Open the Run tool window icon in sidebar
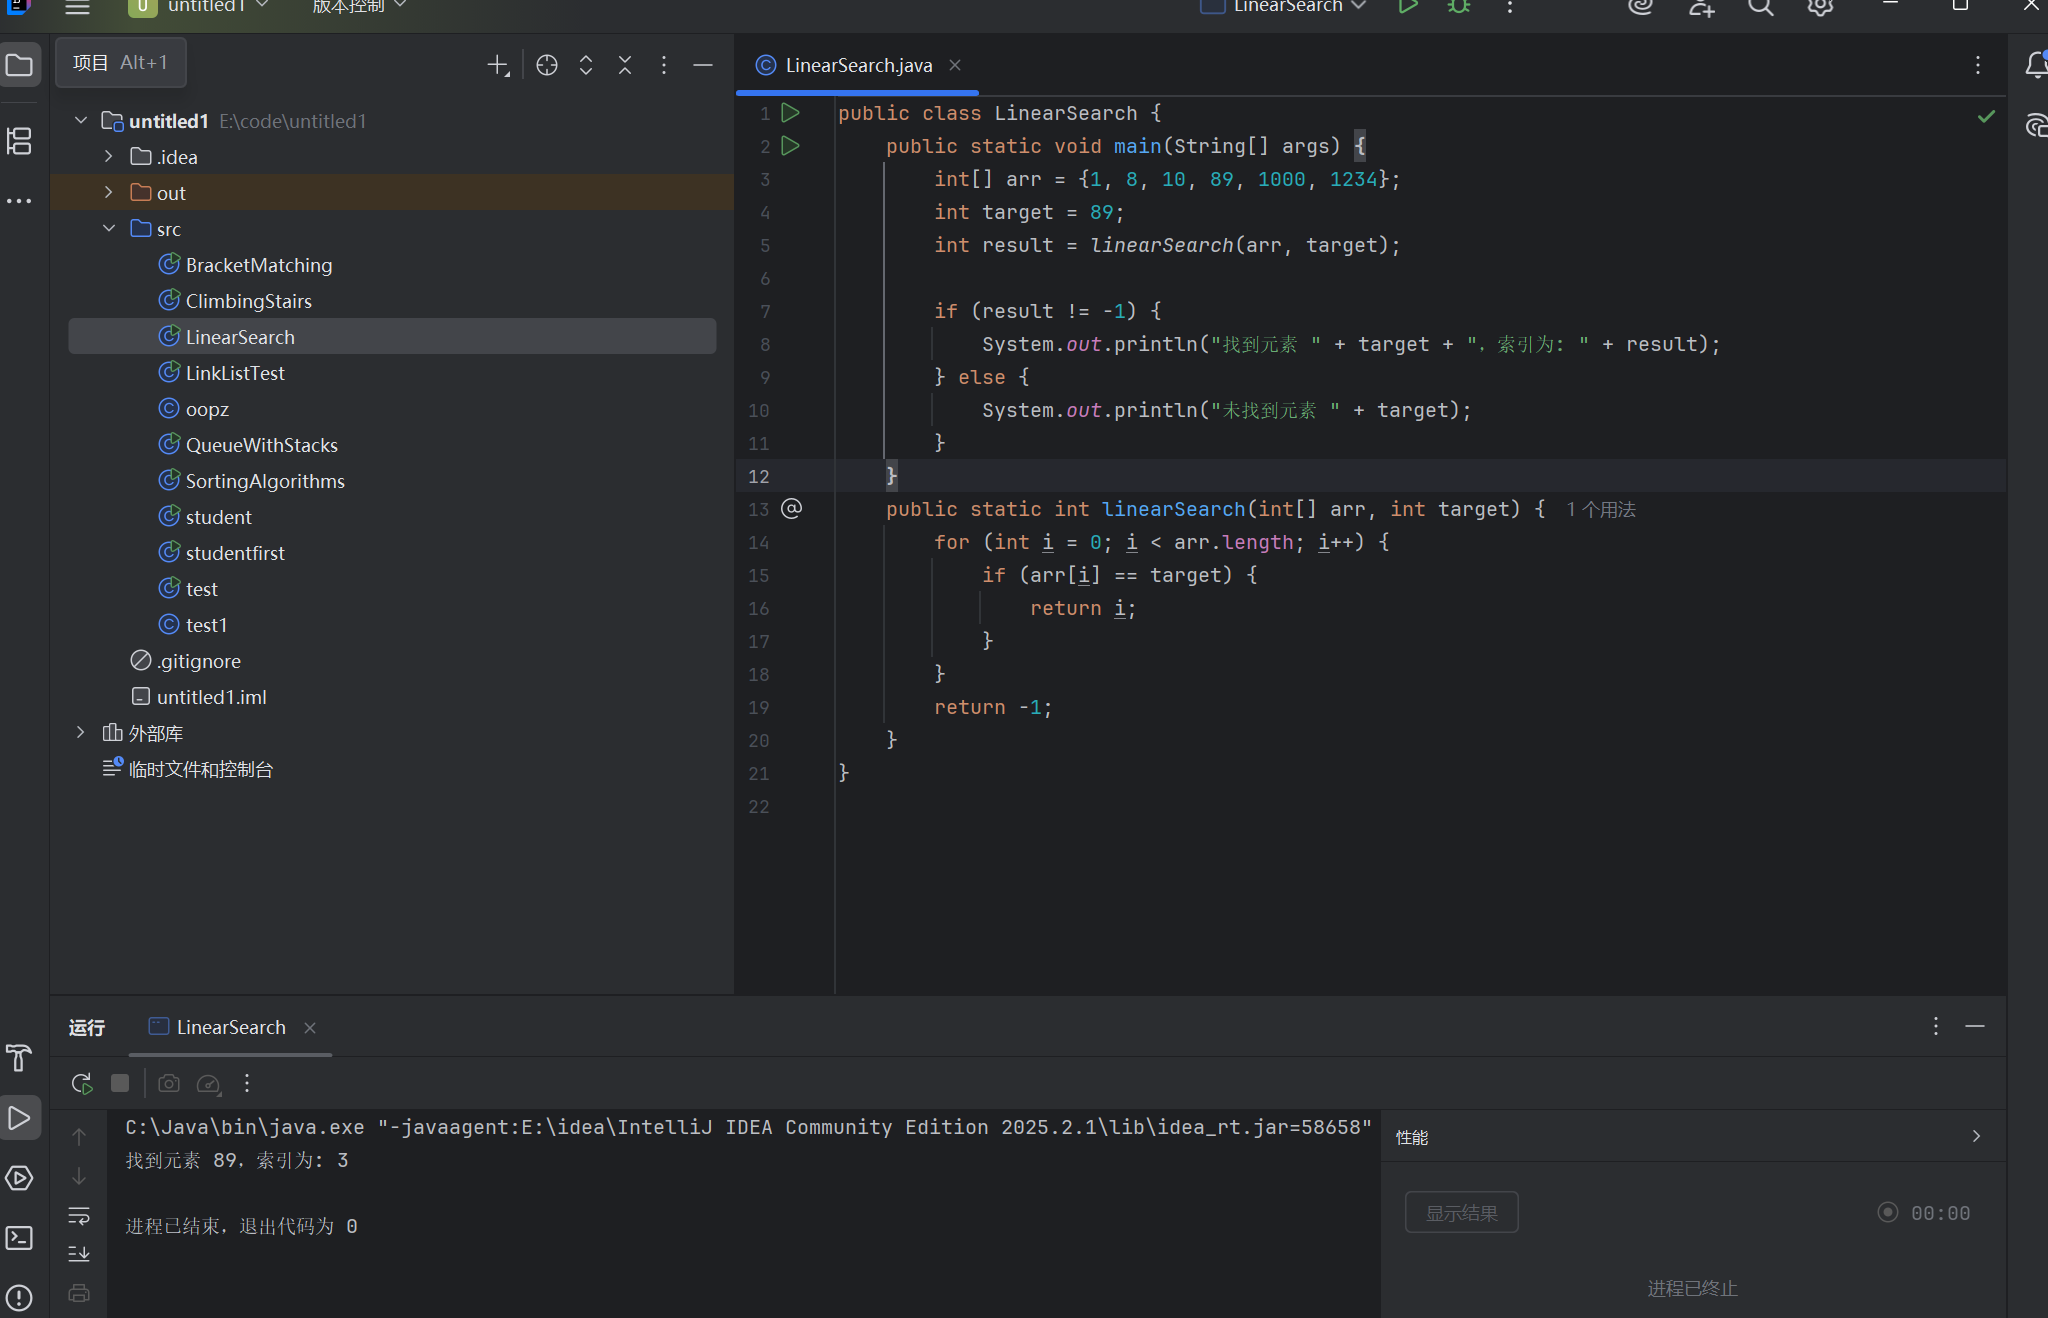The height and width of the screenshot is (1318, 2048). pos(19,1118)
